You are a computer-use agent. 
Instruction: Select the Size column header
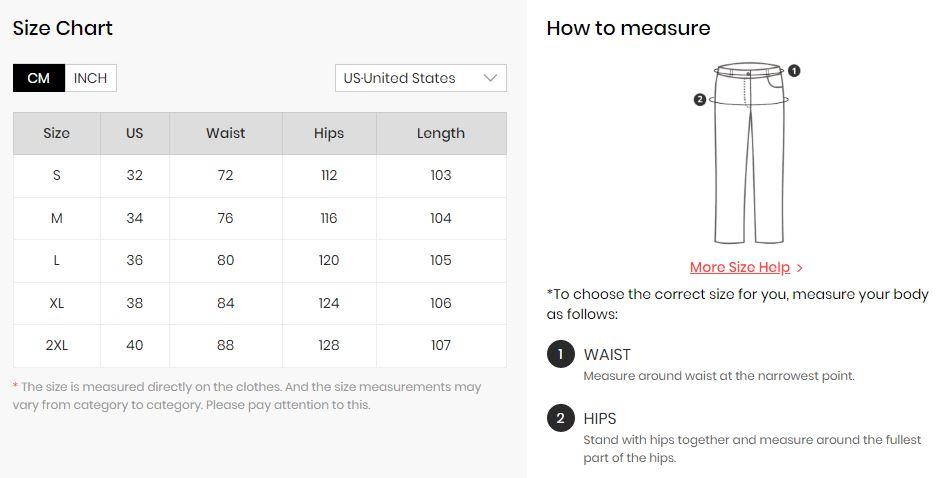[57, 134]
